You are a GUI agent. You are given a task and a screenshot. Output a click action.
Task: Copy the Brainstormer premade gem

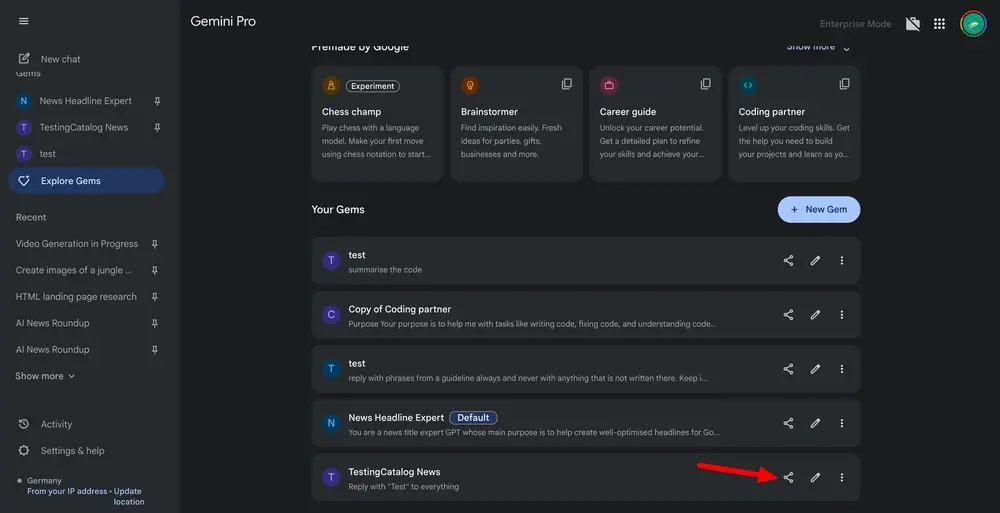click(567, 84)
